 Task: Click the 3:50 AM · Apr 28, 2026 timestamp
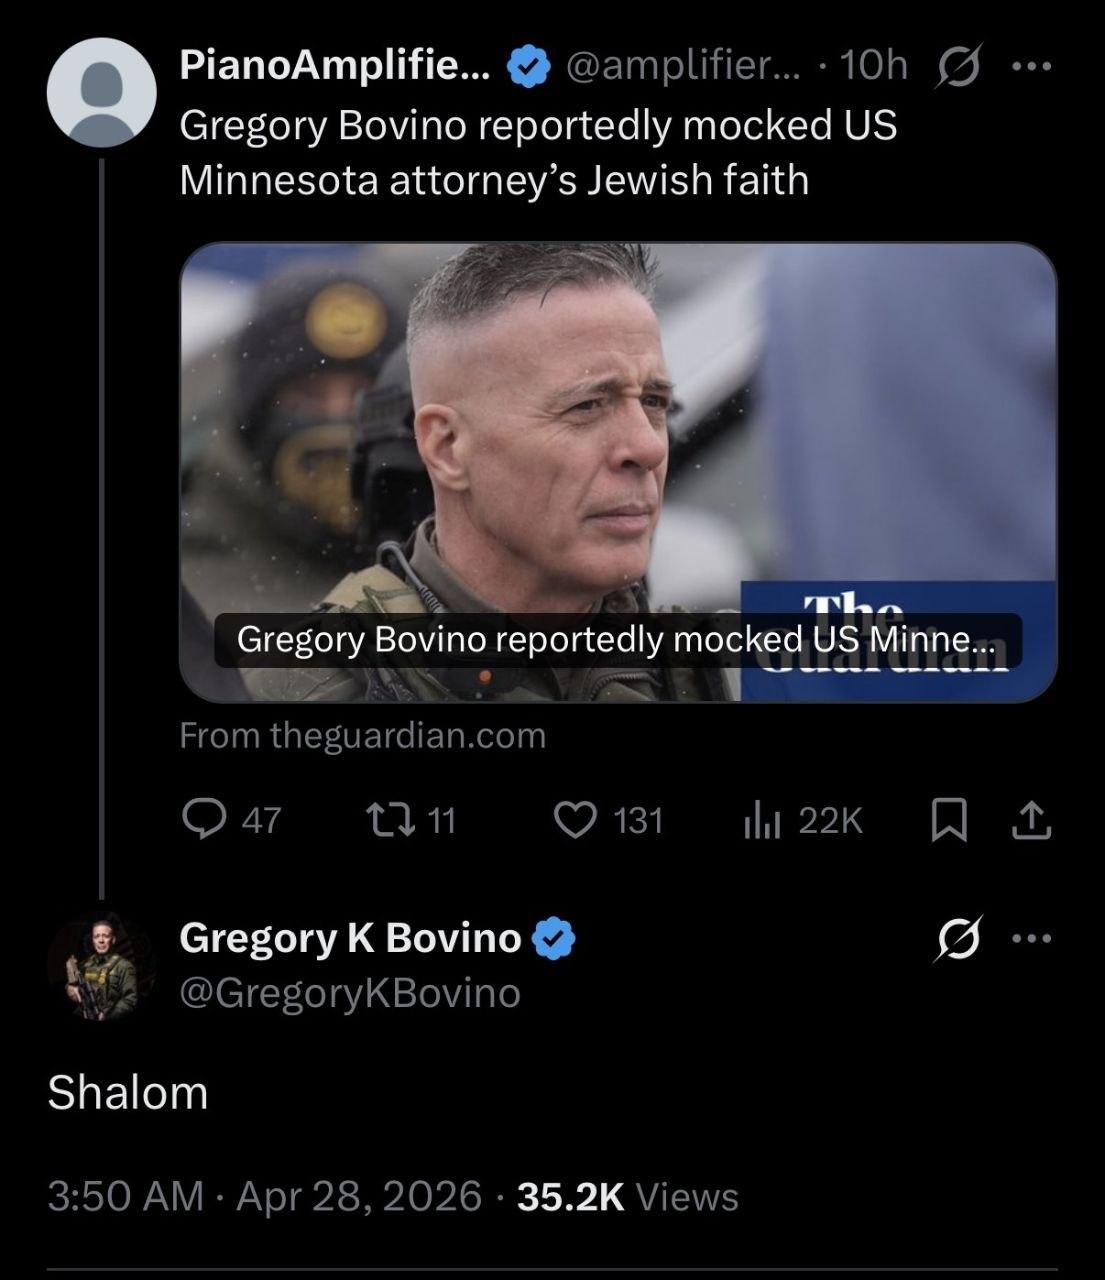[265, 1196]
